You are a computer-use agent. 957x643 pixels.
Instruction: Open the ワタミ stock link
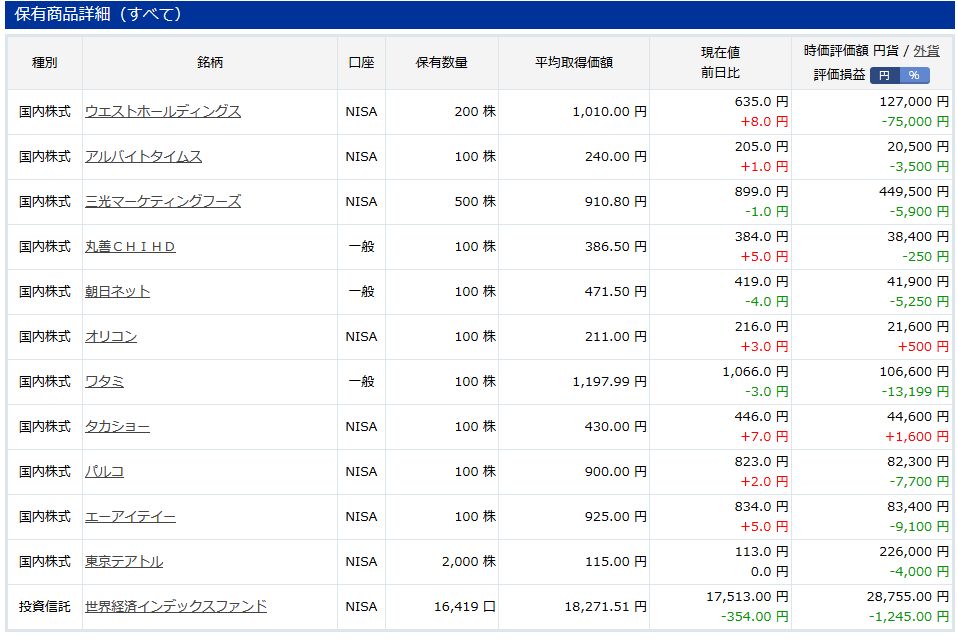(x=104, y=382)
